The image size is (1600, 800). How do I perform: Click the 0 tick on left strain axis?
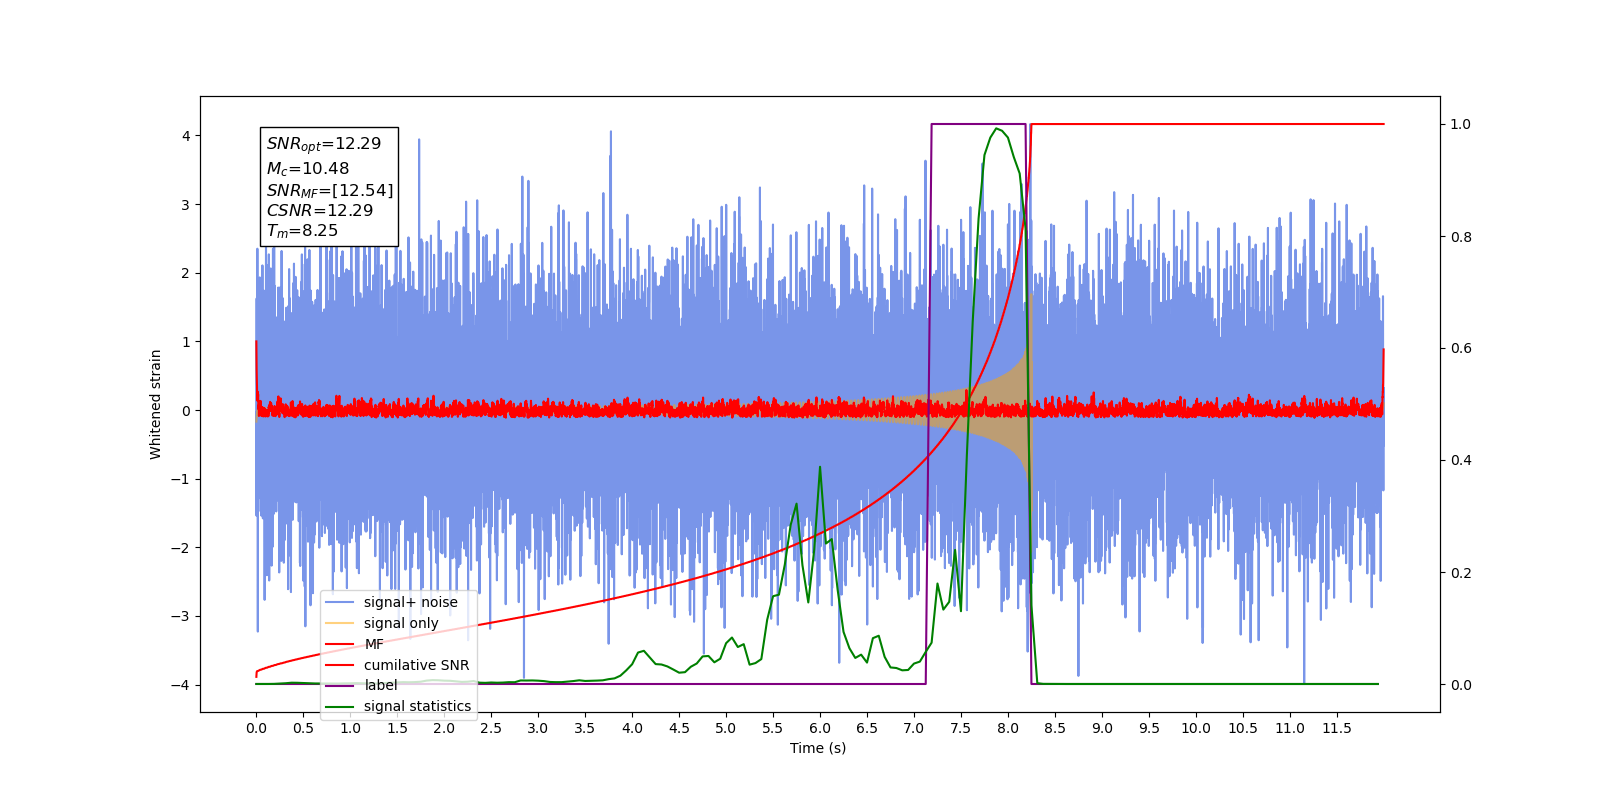(x=185, y=411)
